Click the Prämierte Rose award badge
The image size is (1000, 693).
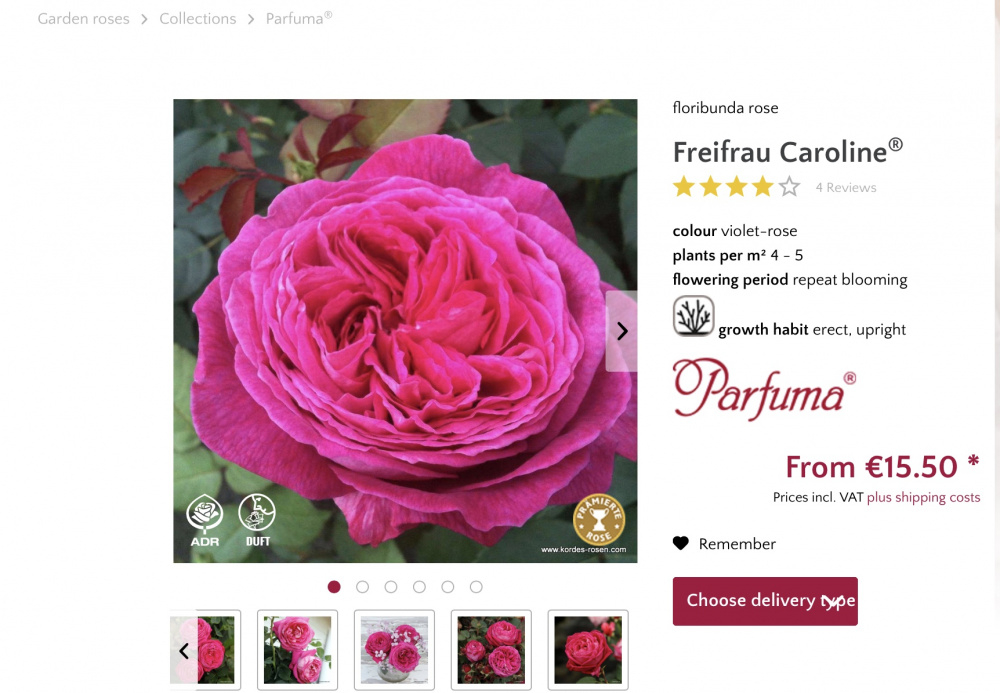[599, 520]
